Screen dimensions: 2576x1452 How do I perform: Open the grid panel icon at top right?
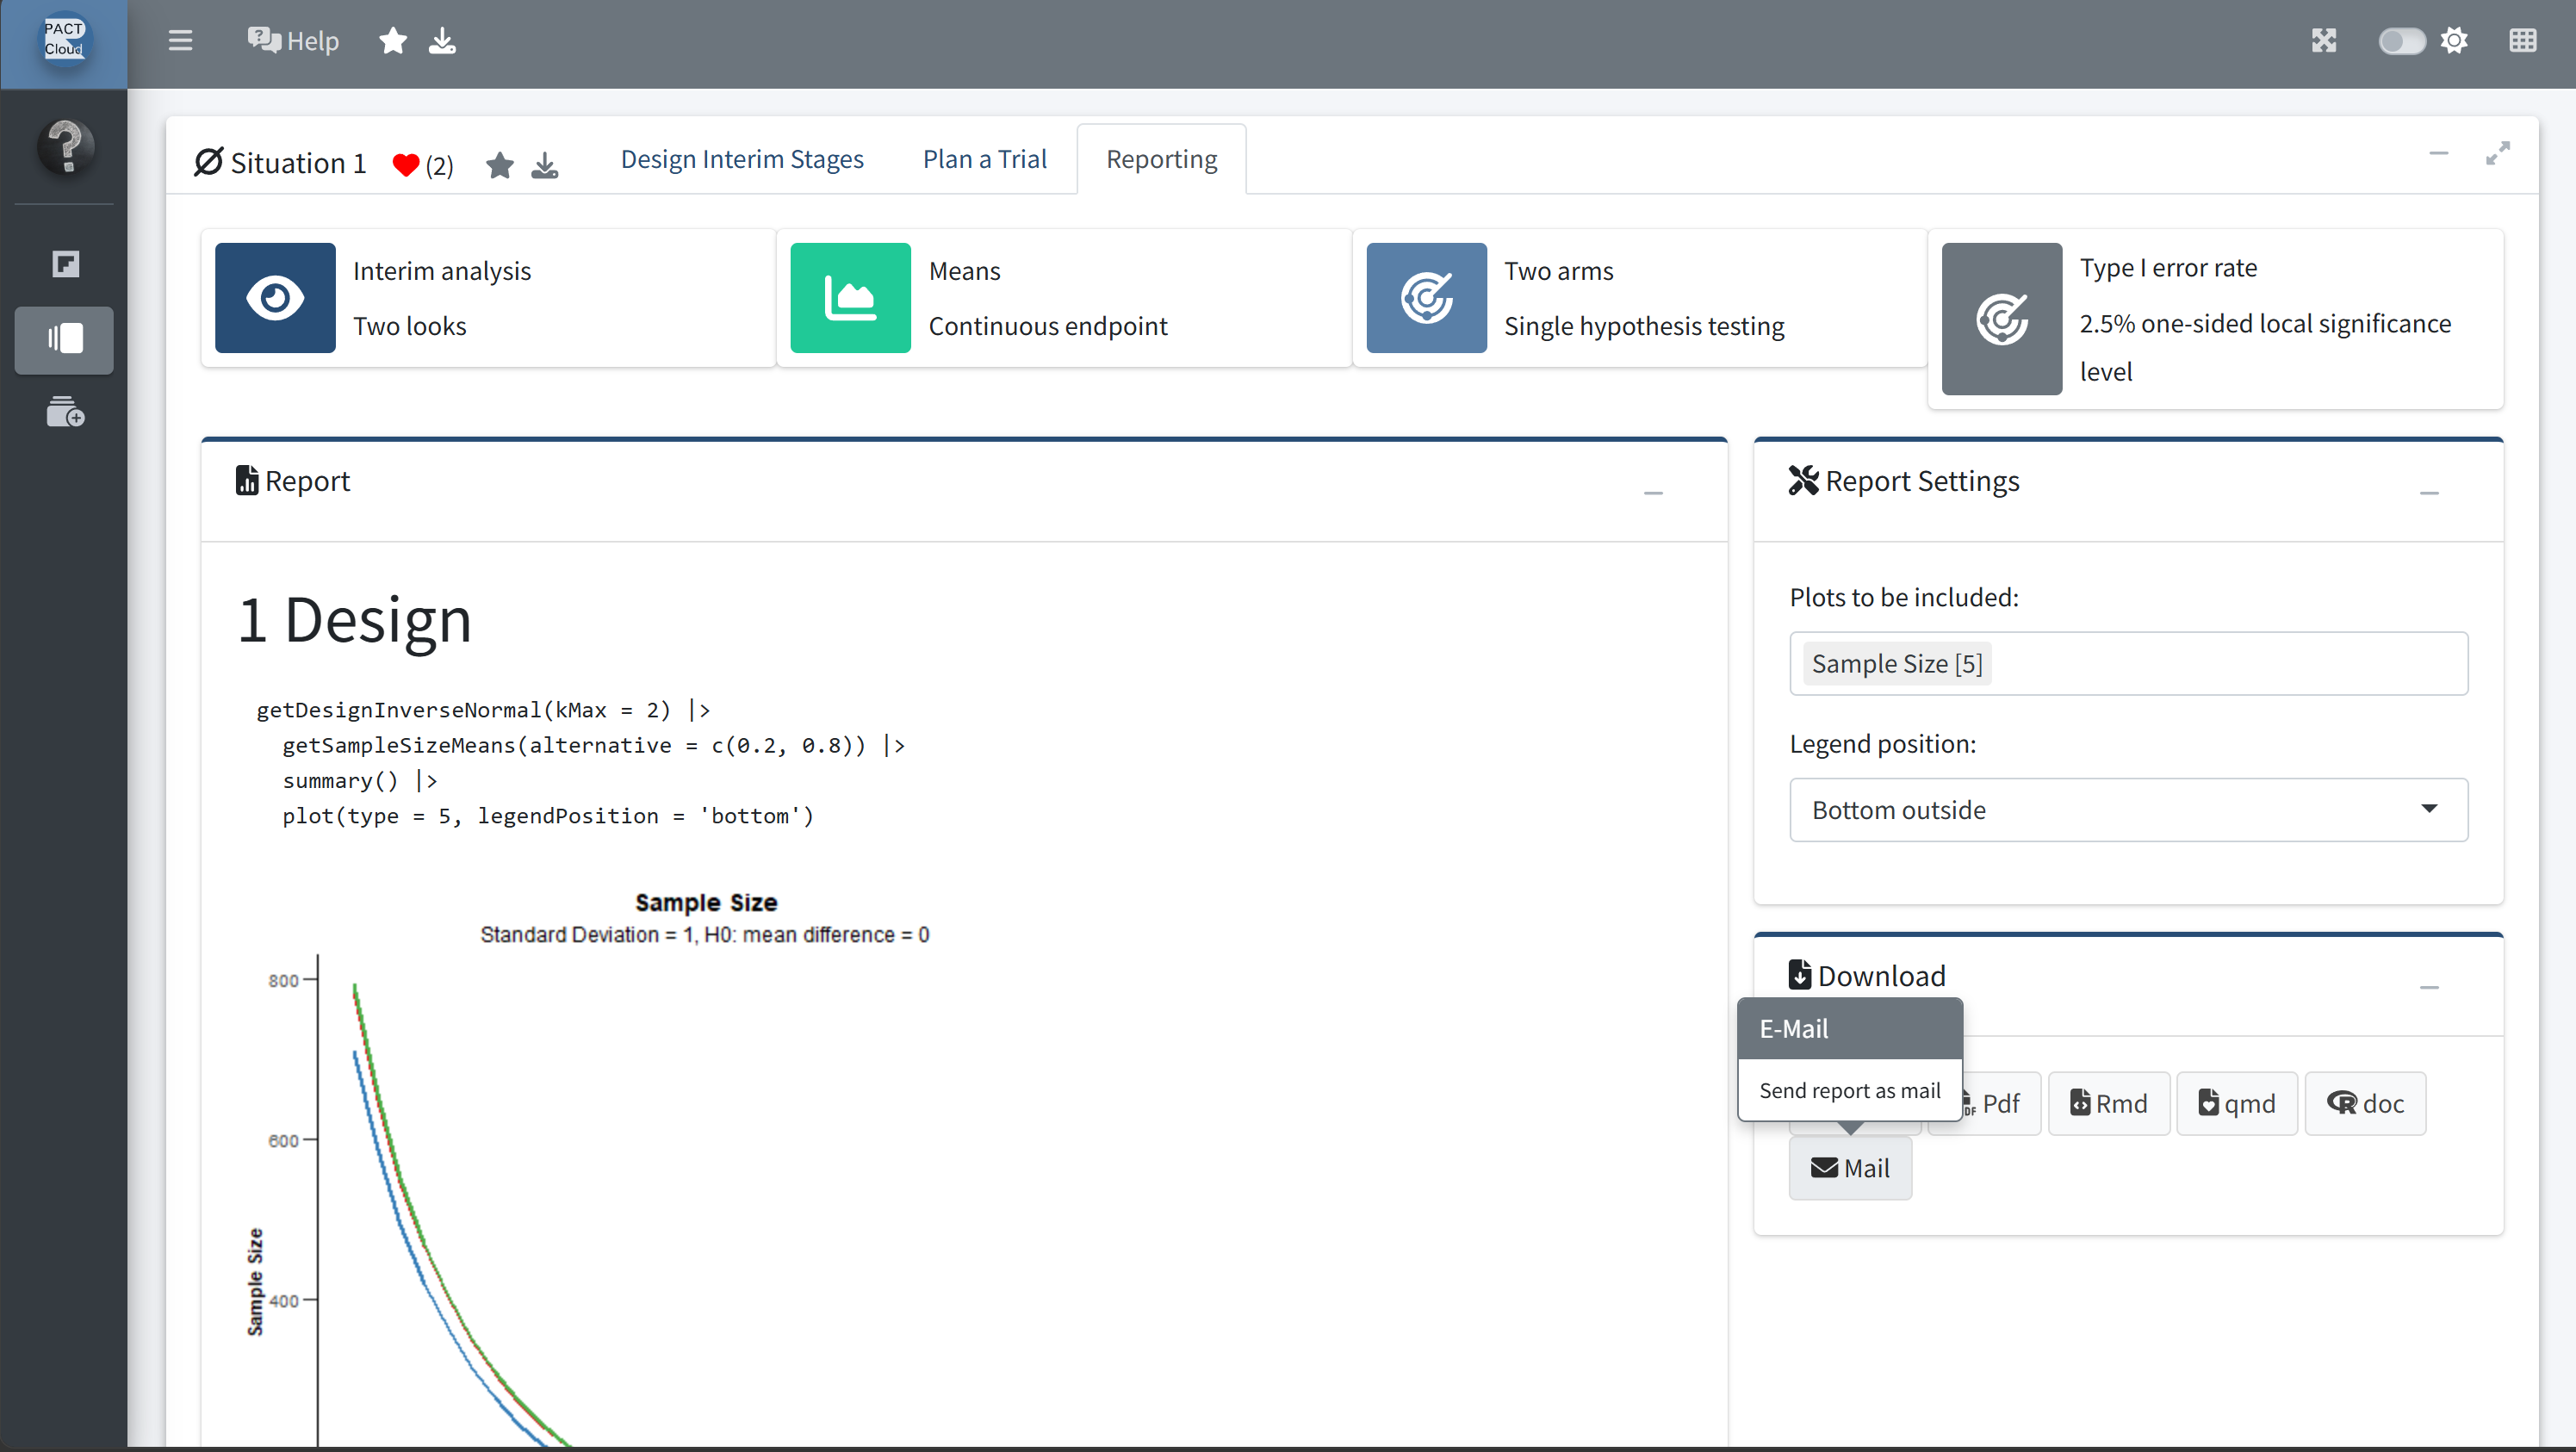(2522, 41)
